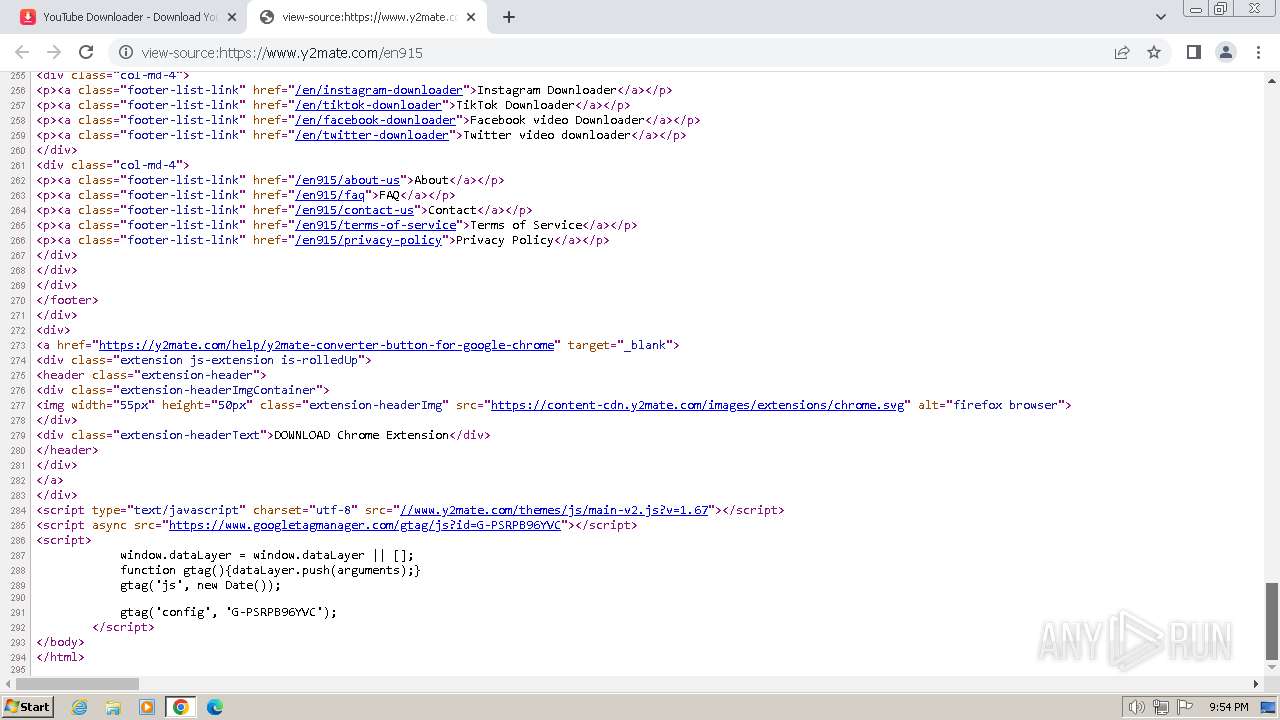Click the 'DOWNLOAD Chrome Extension' text
Screen dimensions: 1280x720
pyautogui.click(x=361, y=435)
